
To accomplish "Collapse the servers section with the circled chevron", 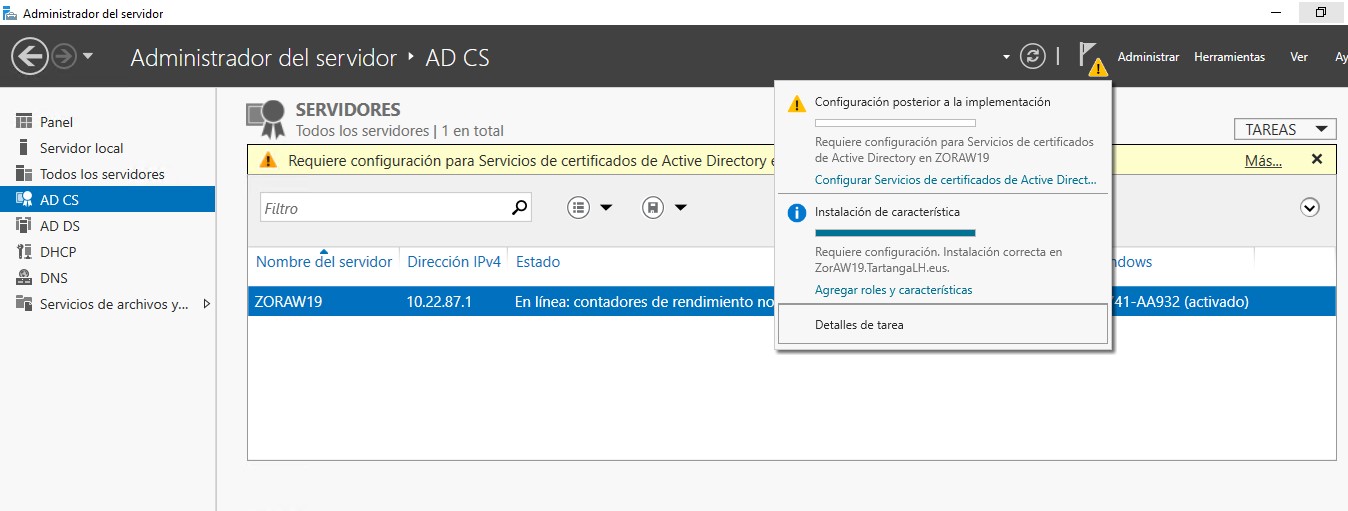I will point(1310,208).
